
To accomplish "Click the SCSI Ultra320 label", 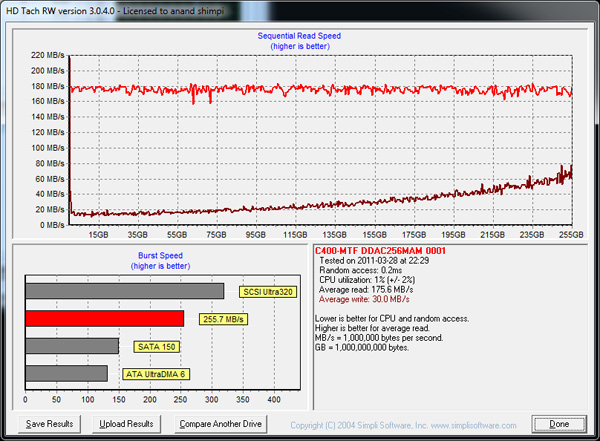I will click(x=268, y=292).
